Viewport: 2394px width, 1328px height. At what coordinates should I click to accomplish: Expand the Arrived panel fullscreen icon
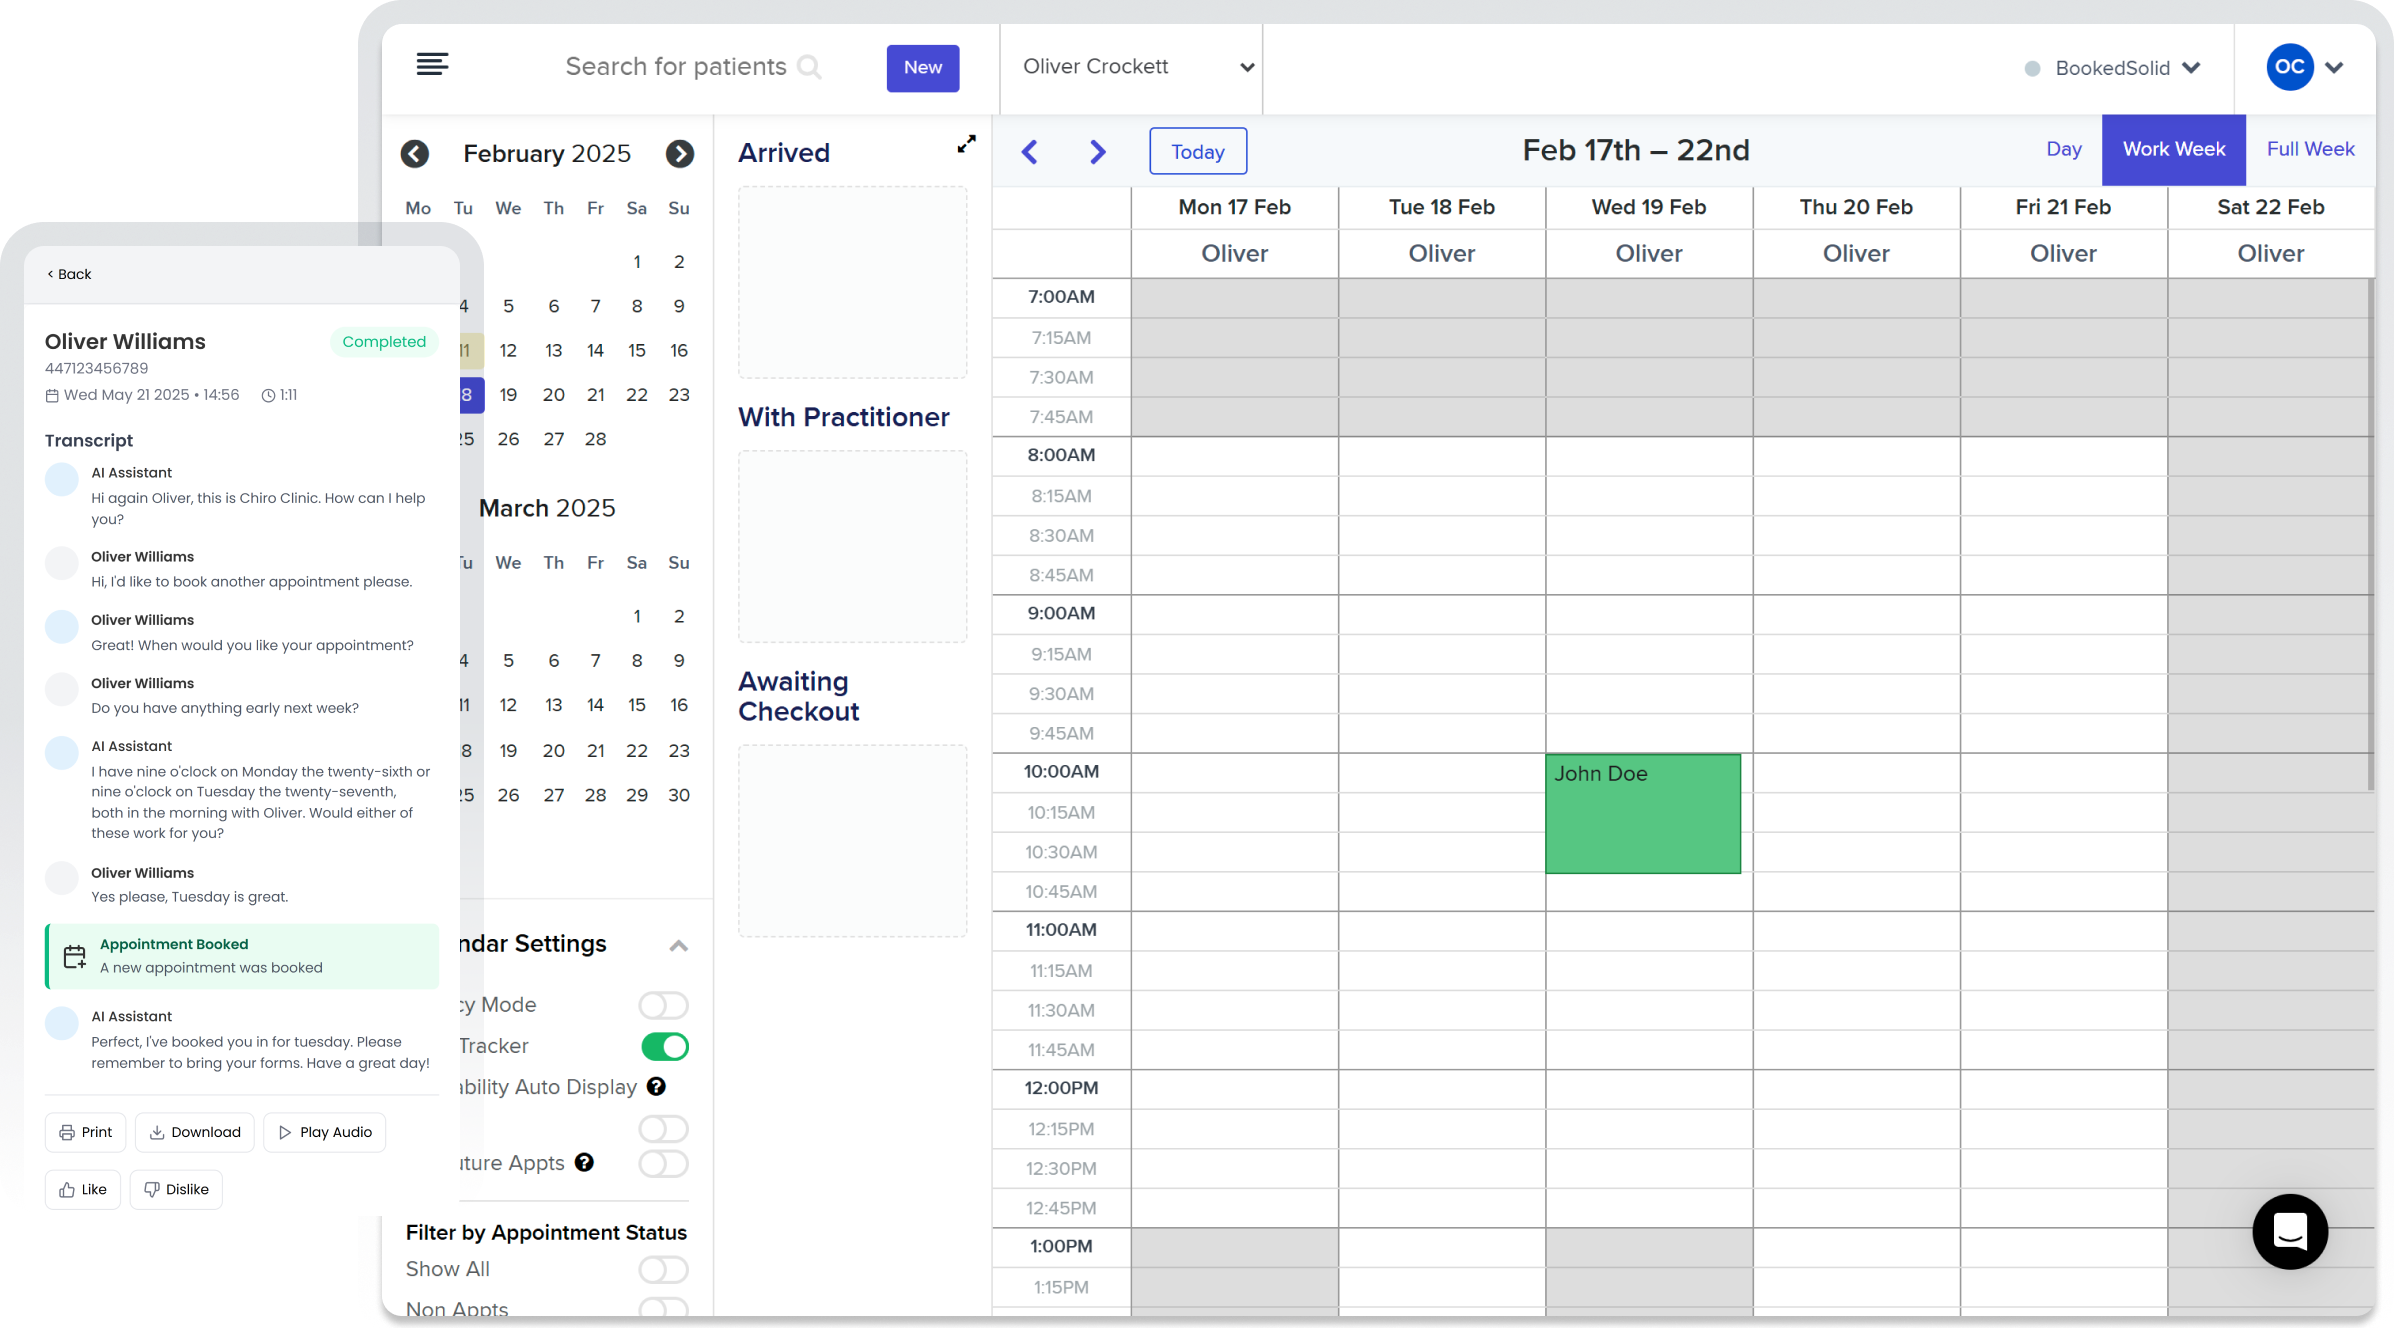(966, 145)
